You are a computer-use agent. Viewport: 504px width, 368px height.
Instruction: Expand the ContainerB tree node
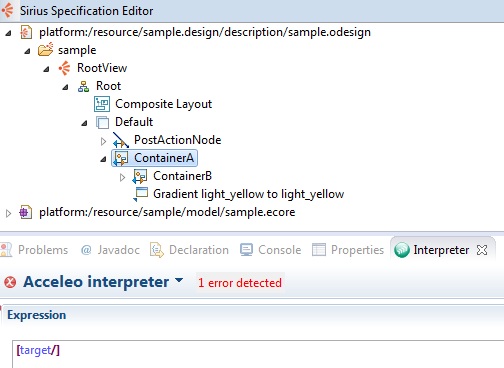[122, 177]
